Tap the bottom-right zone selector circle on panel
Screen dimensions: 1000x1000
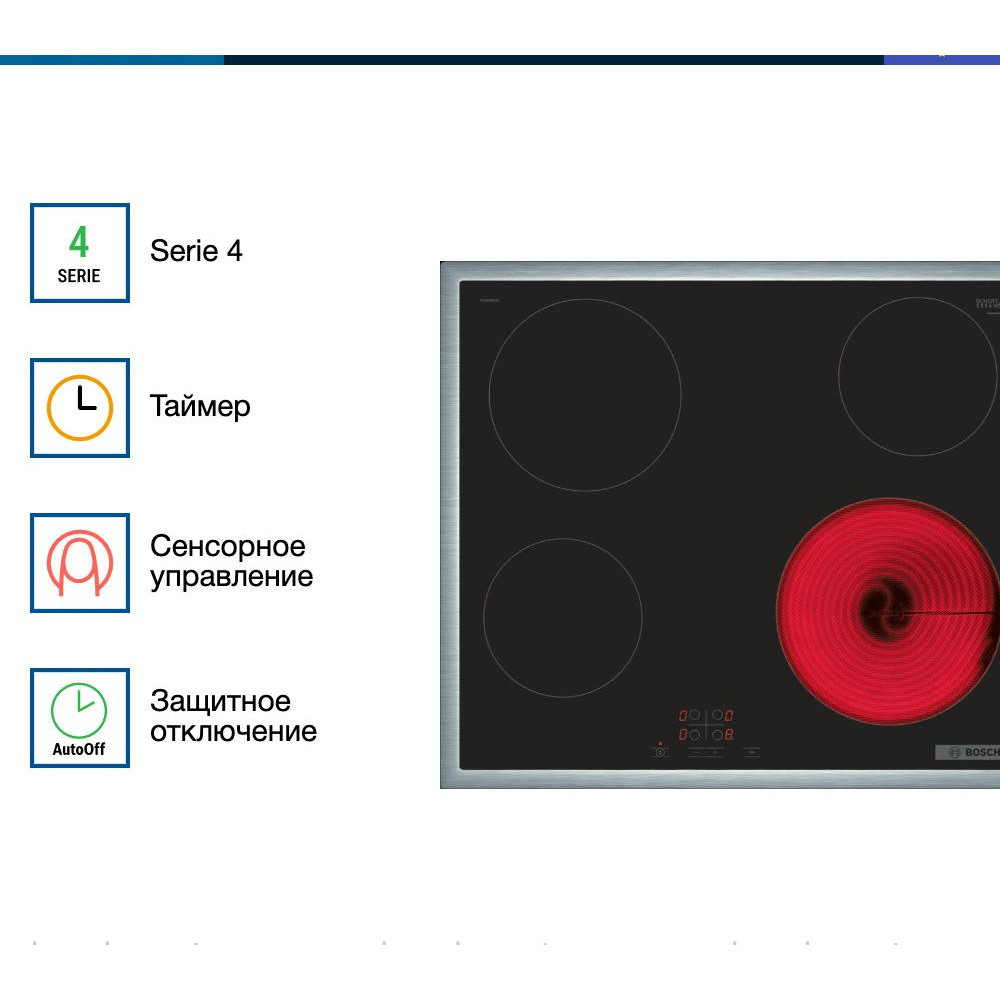(718, 734)
